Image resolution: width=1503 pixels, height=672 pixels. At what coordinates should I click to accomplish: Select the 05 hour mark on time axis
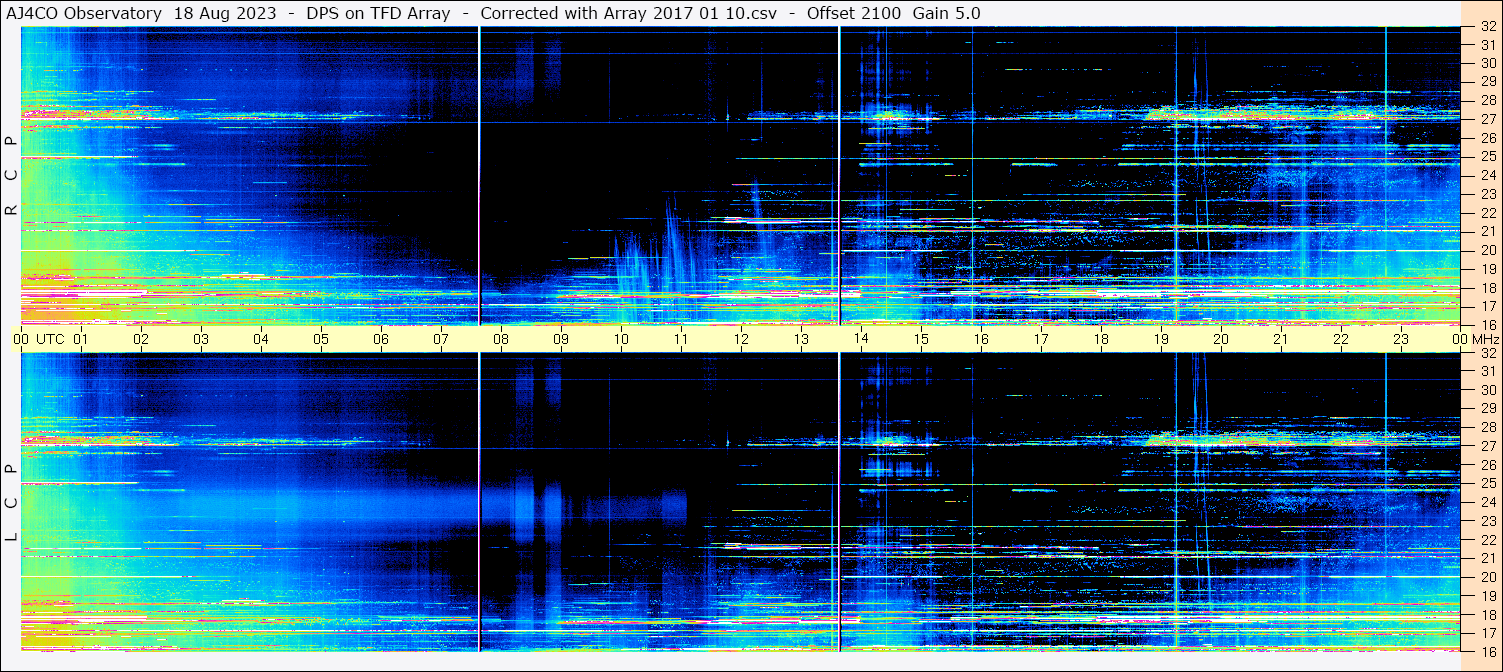322,339
